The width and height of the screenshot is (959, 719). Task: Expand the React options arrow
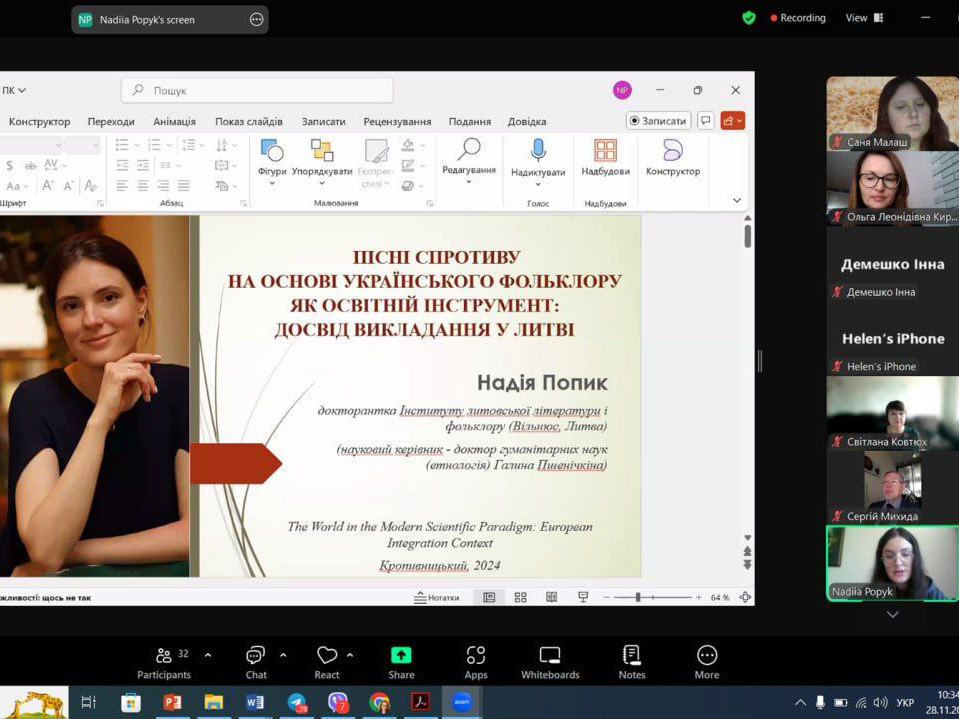(x=350, y=655)
